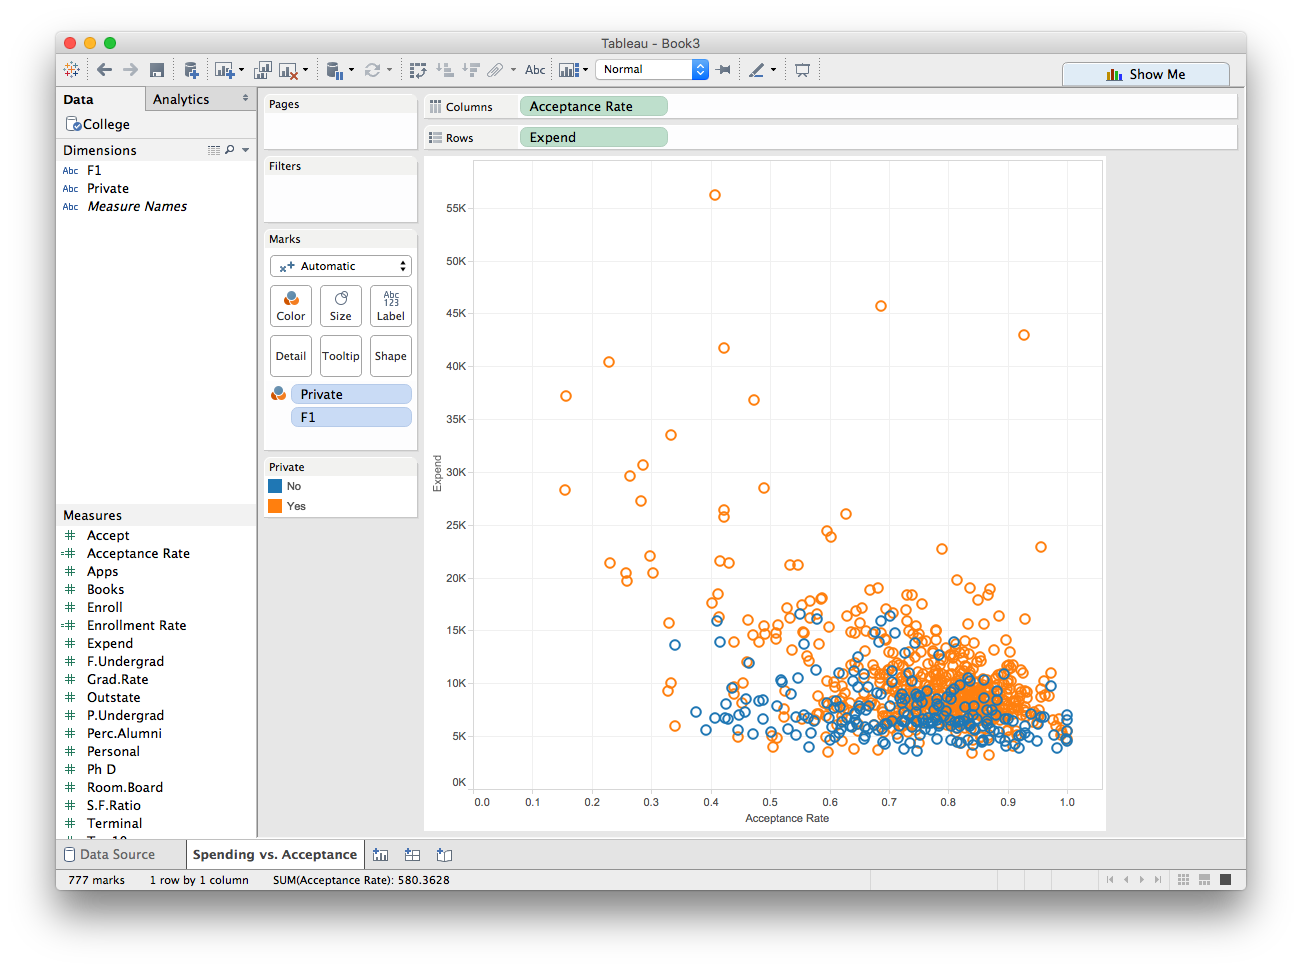Select the Private dimension field
1302x970 pixels.
107,188
